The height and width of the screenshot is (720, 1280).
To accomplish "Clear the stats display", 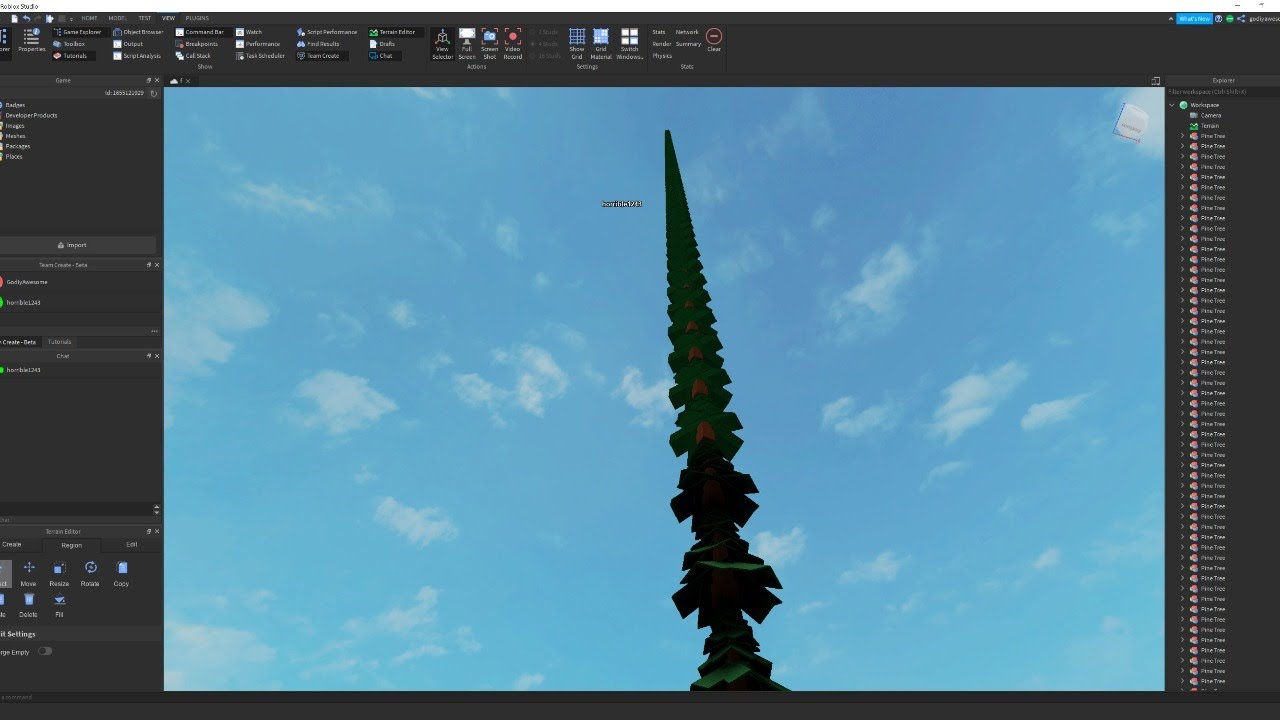I will 713,40.
